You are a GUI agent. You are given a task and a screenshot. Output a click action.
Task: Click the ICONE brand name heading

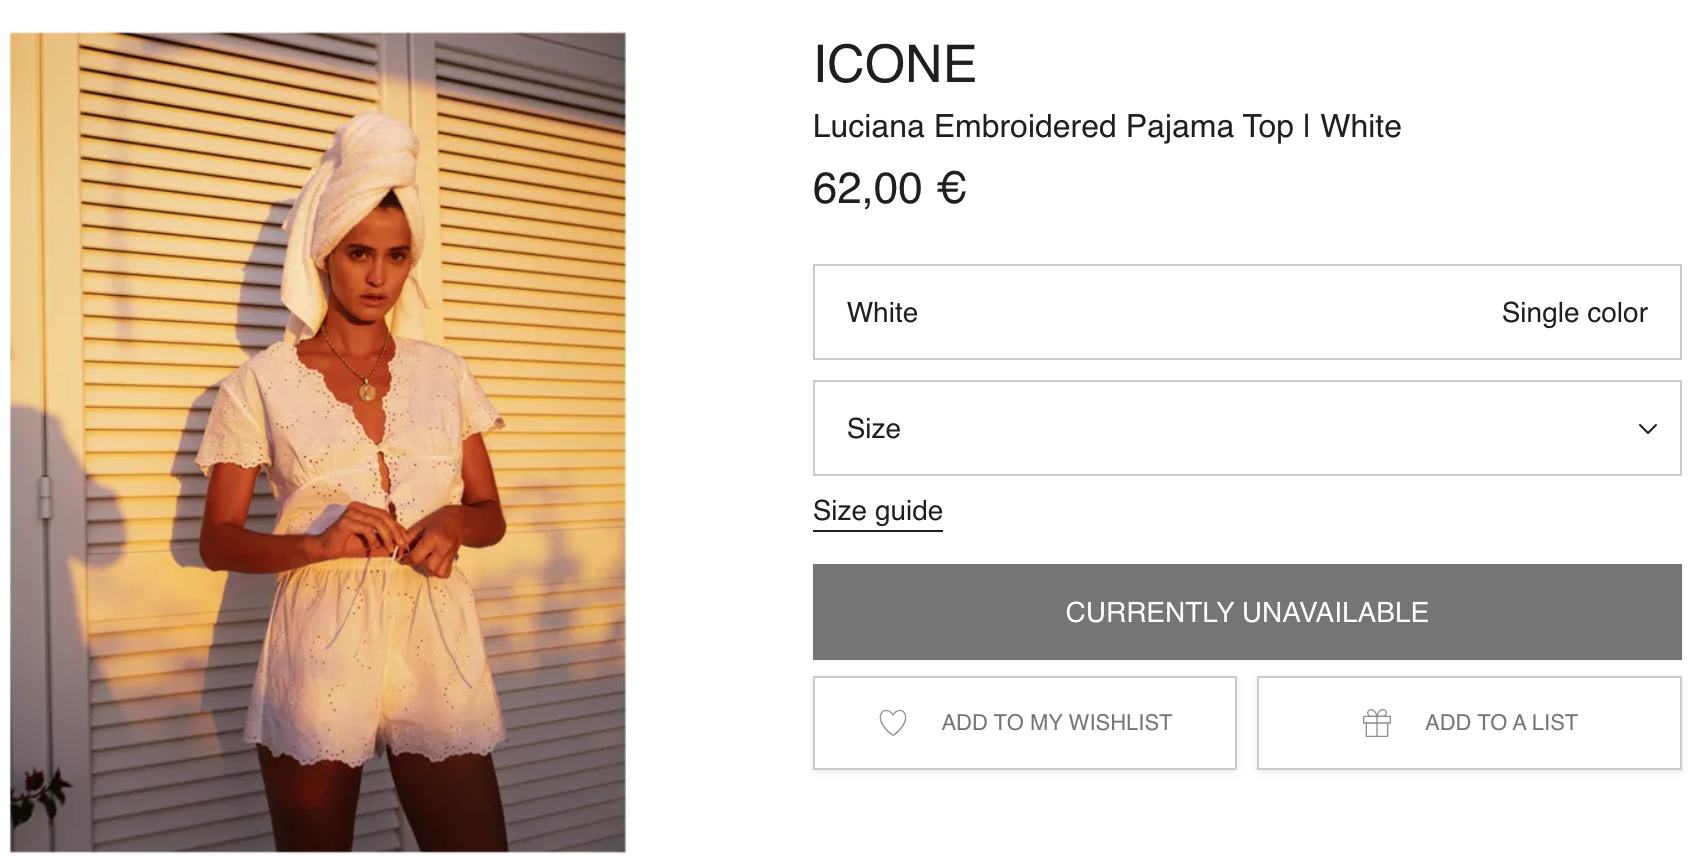(894, 64)
